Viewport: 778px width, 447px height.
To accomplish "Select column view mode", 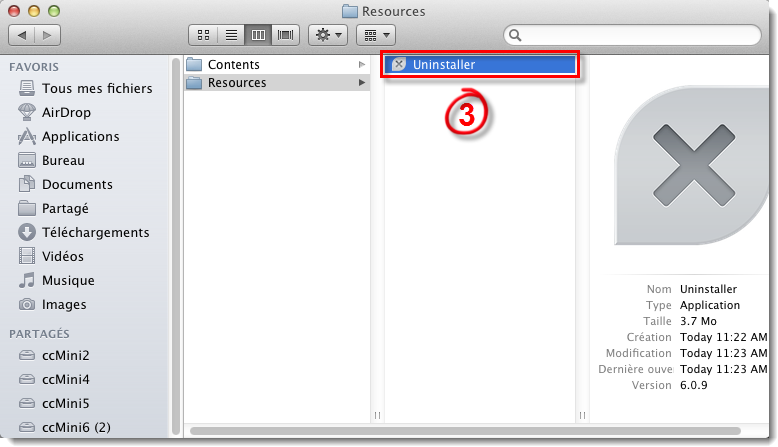I will [258, 35].
